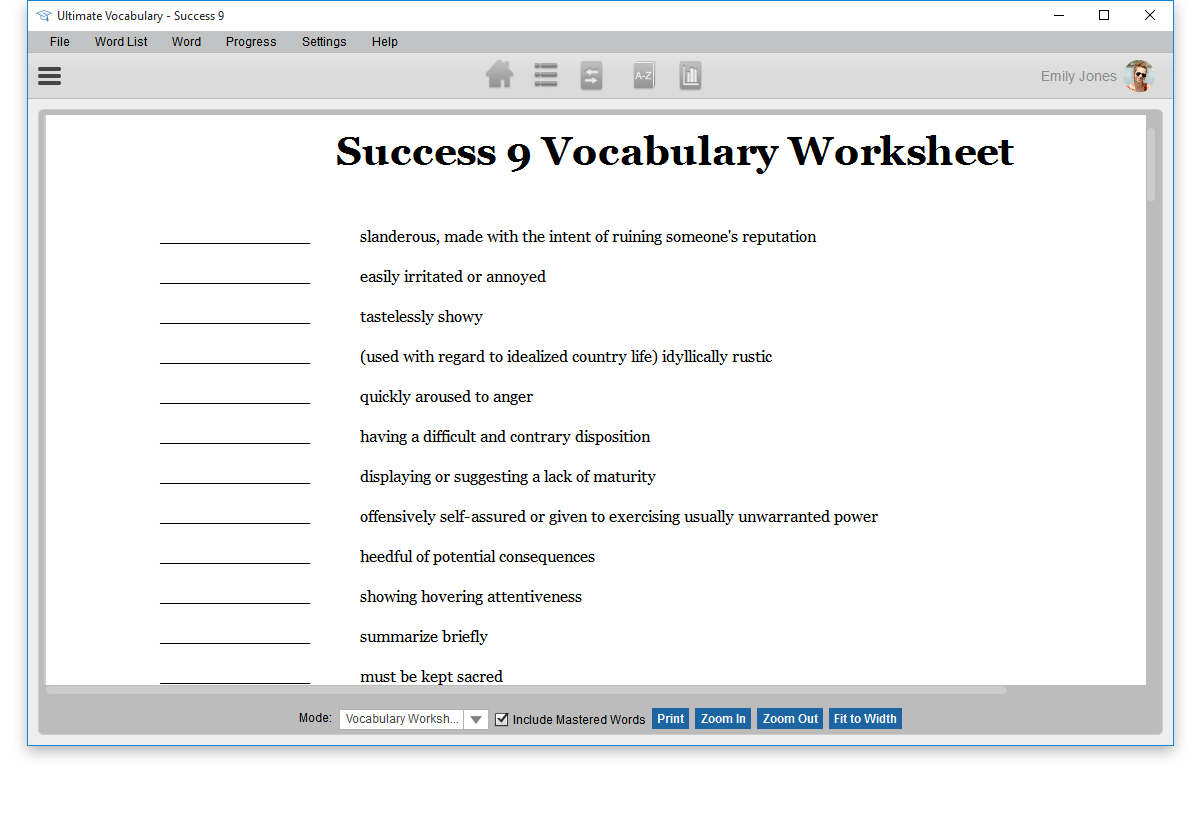Open the Settings menu
The height and width of the screenshot is (834, 1200).
324,42
